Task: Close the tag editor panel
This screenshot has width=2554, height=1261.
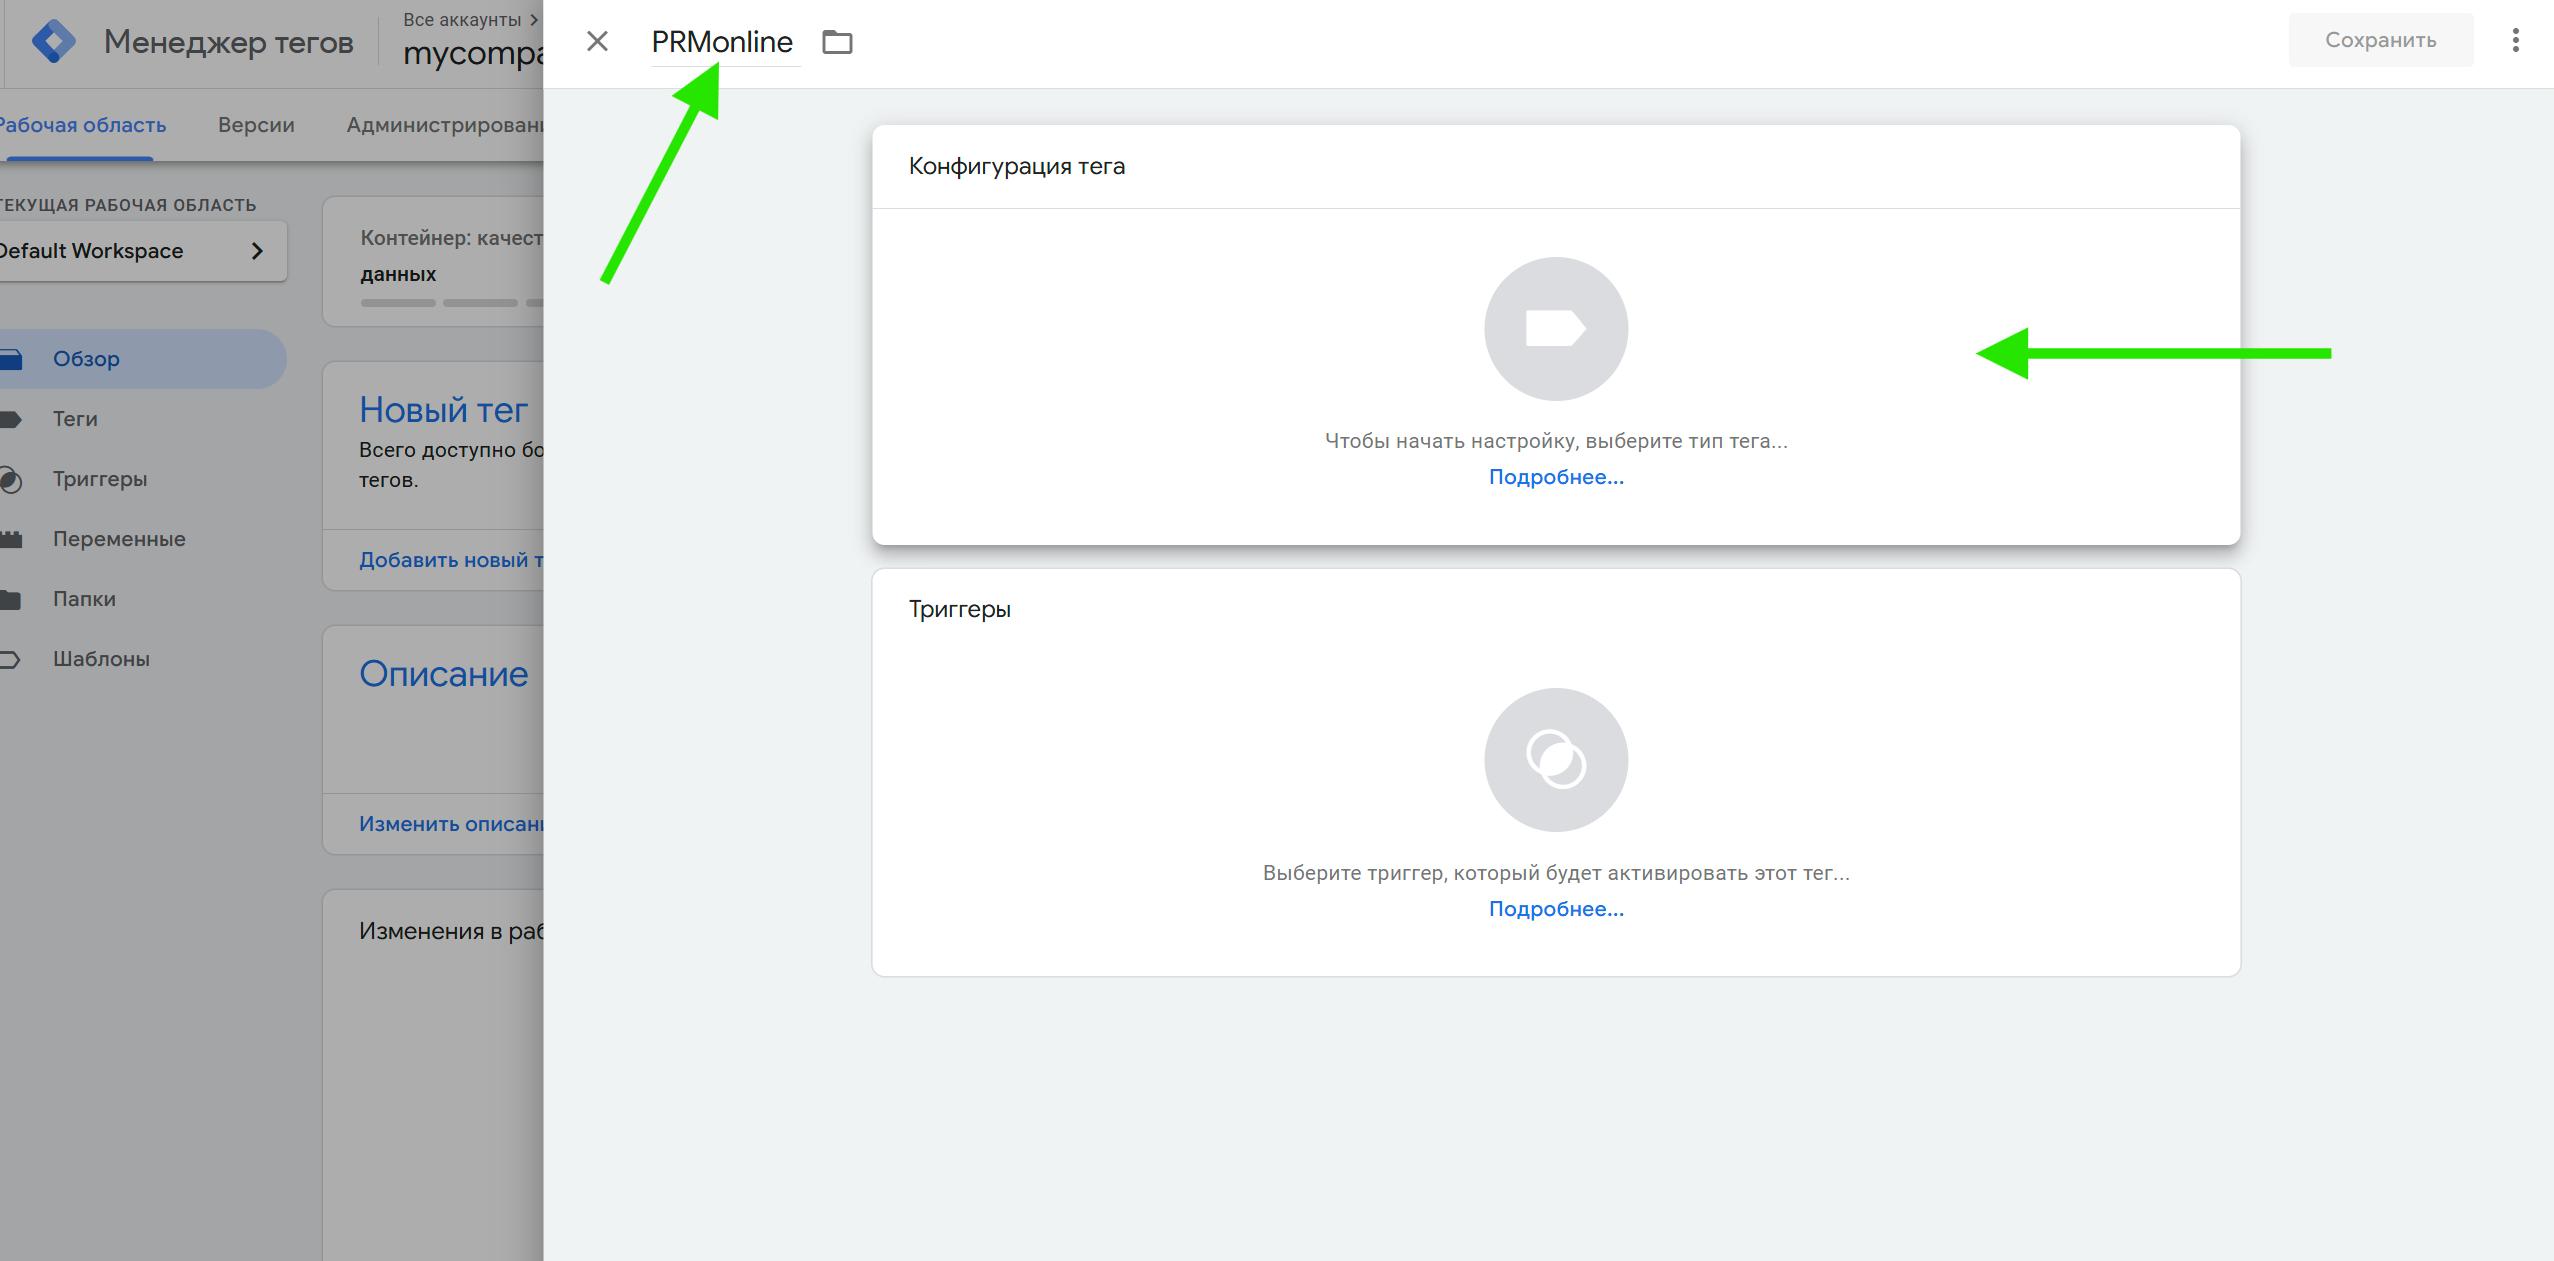Action: coord(597,41)
